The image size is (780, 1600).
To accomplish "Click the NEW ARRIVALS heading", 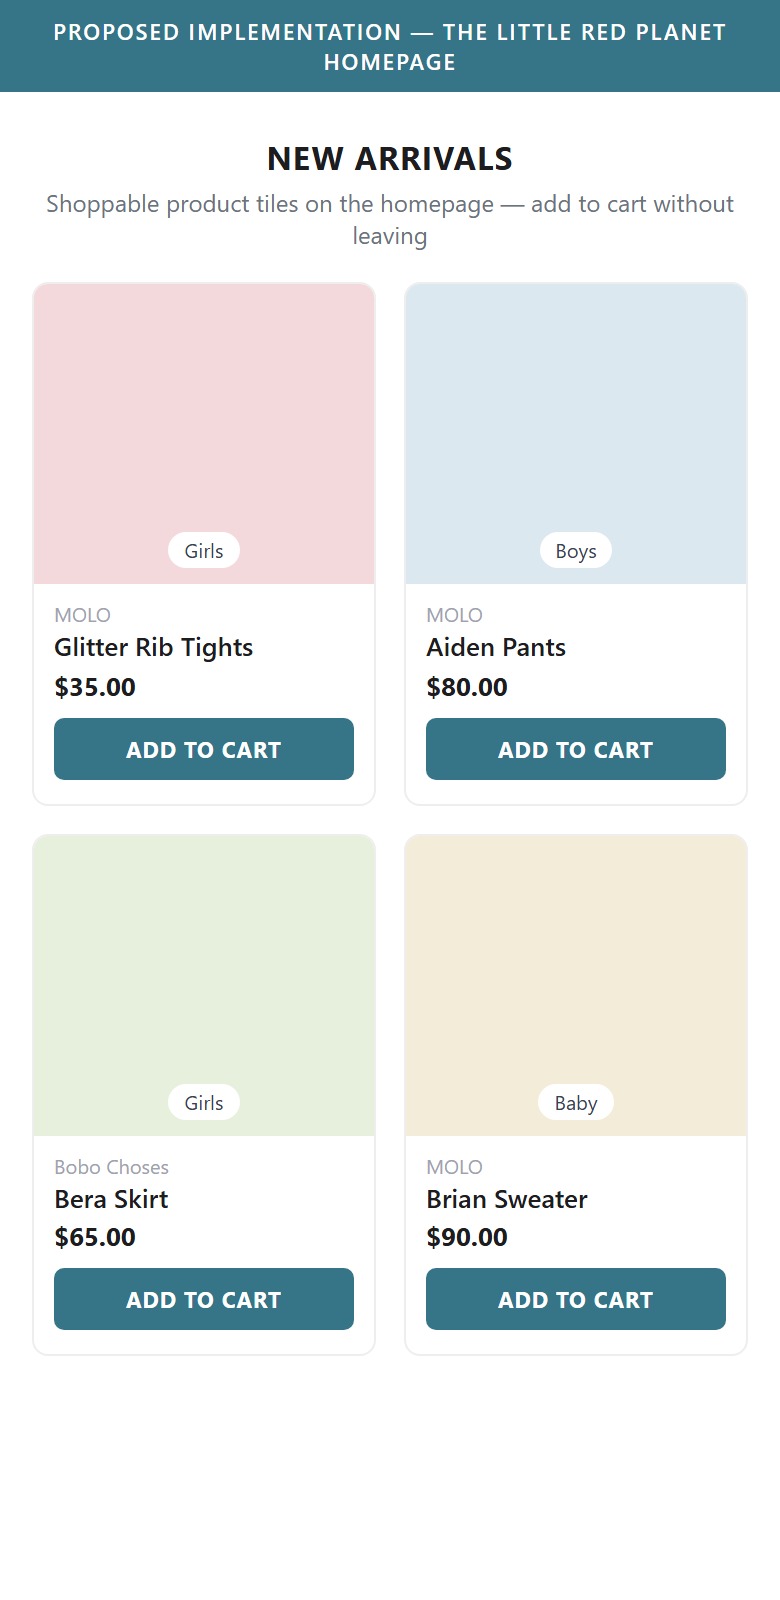I will point(390,158).
